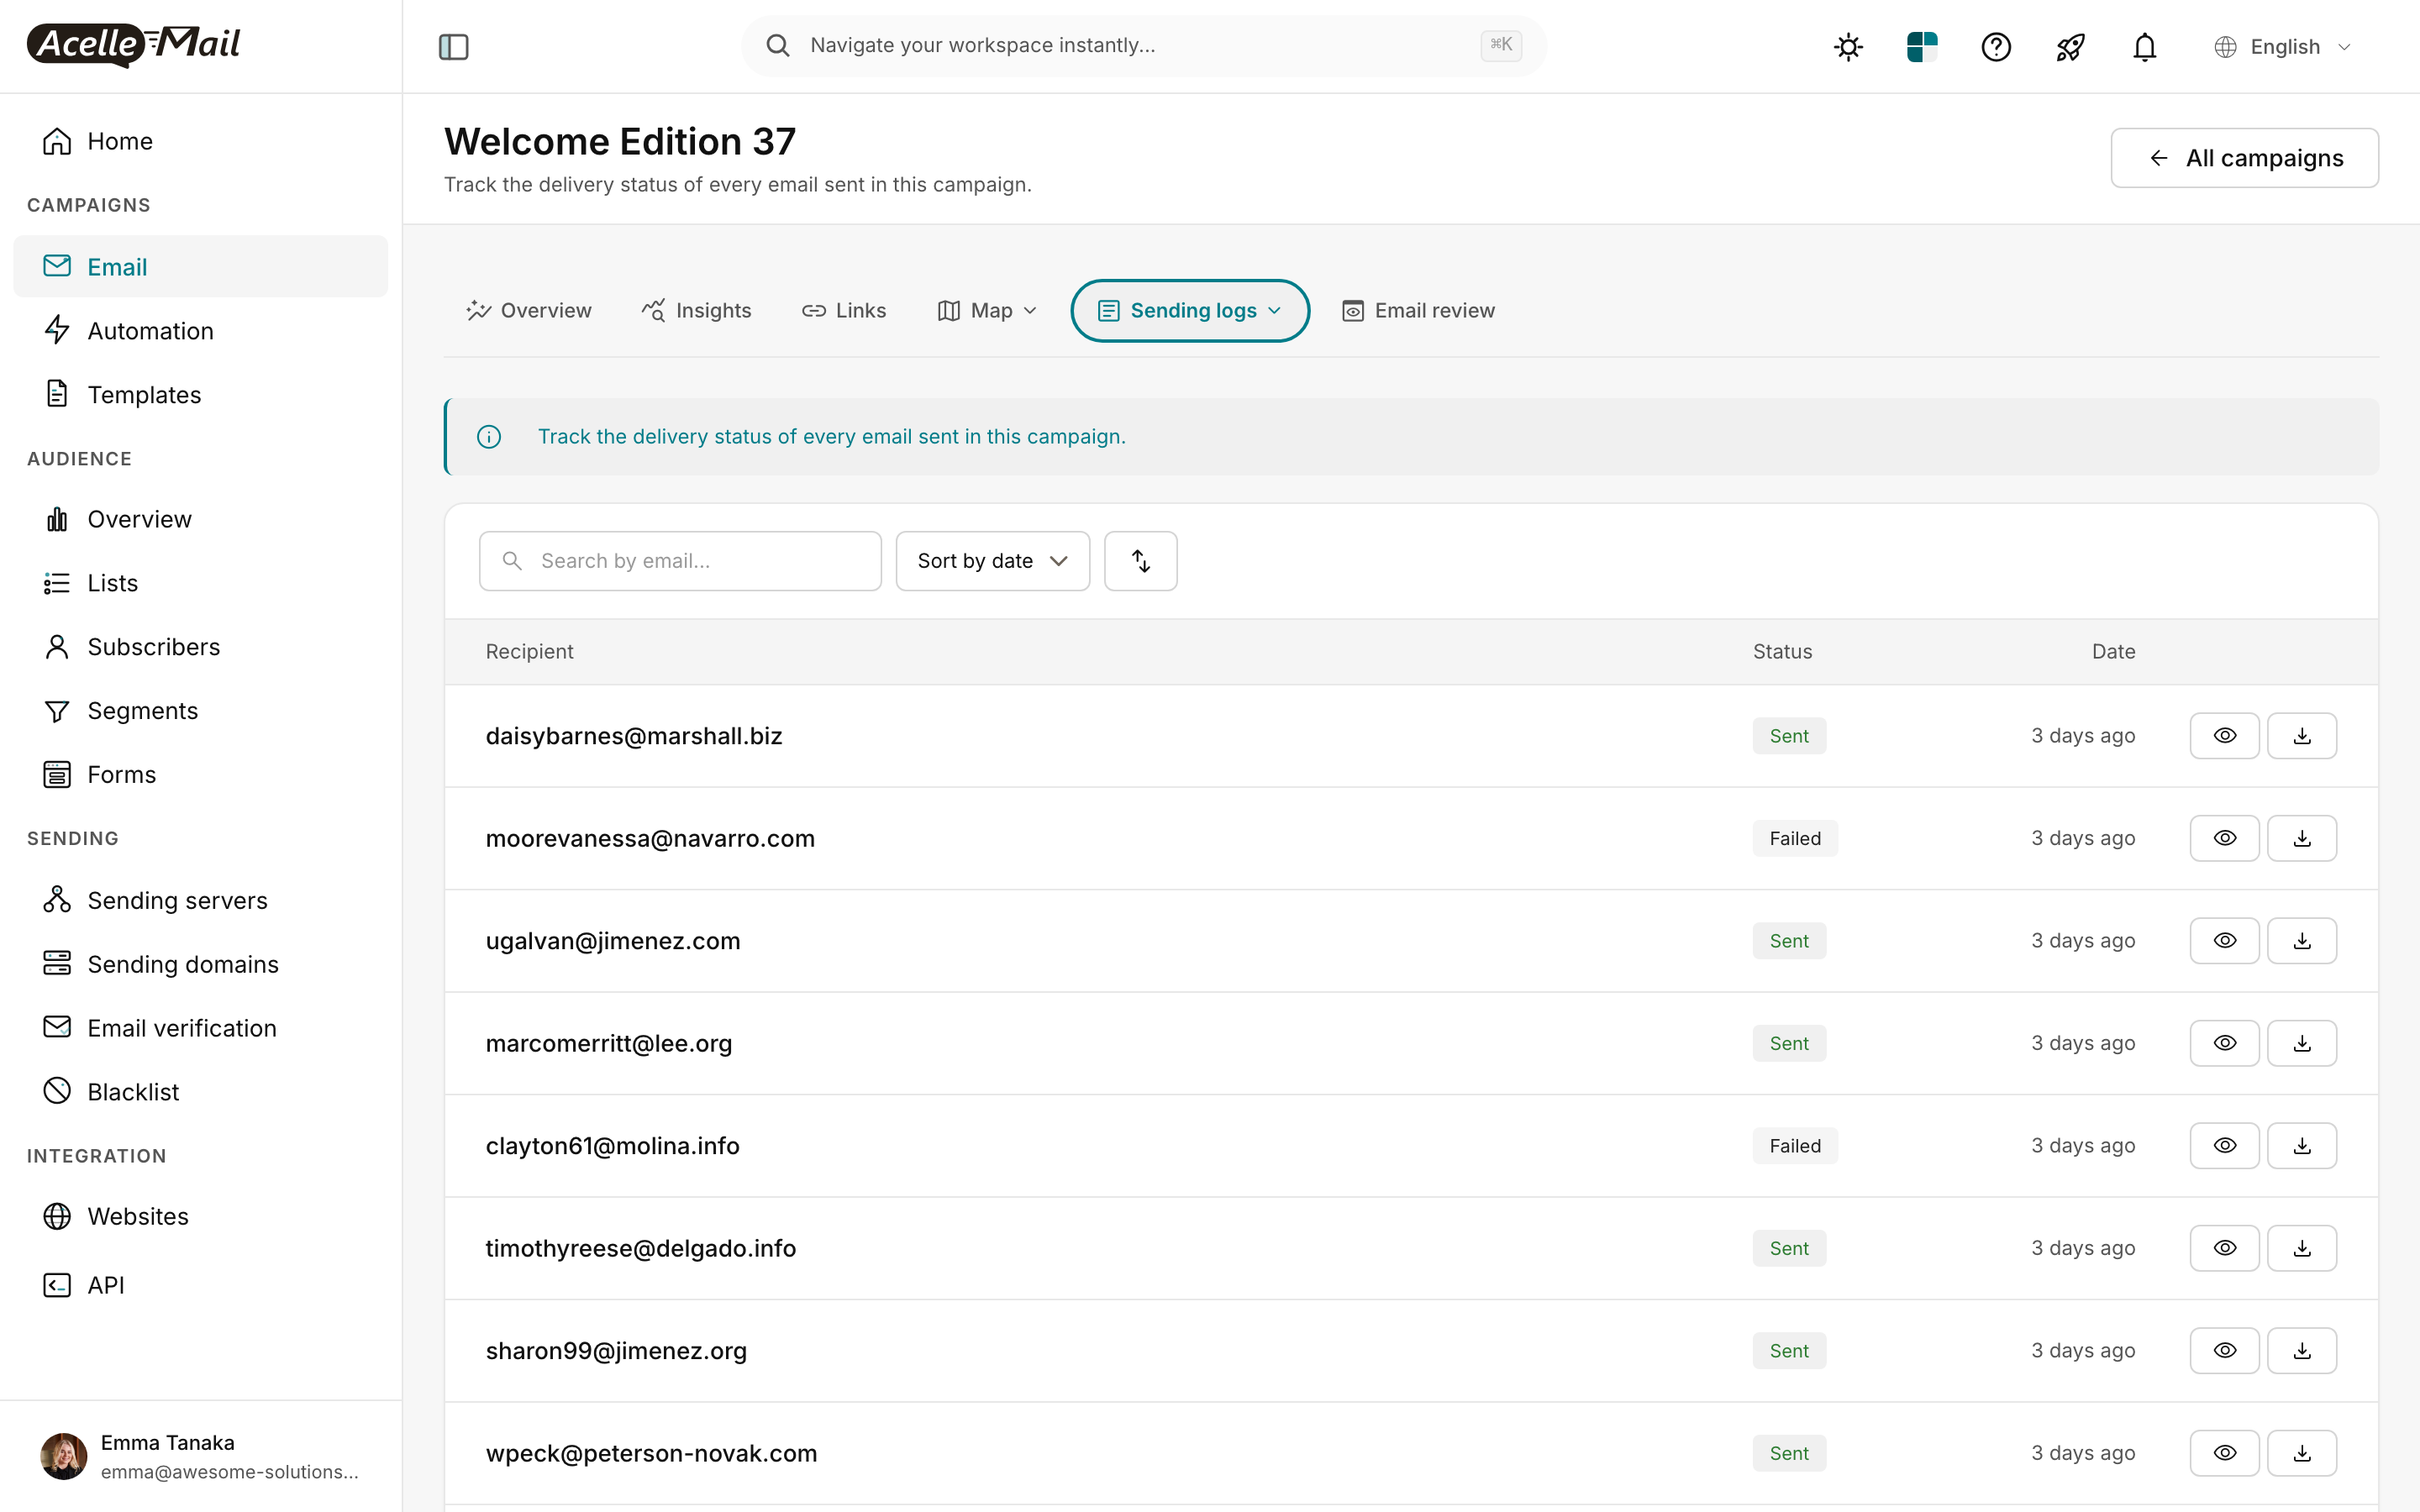Download log for wpeck@peterson-novak.com
Viewport: 2420px width, 1512px height.
point(2301,1453)
